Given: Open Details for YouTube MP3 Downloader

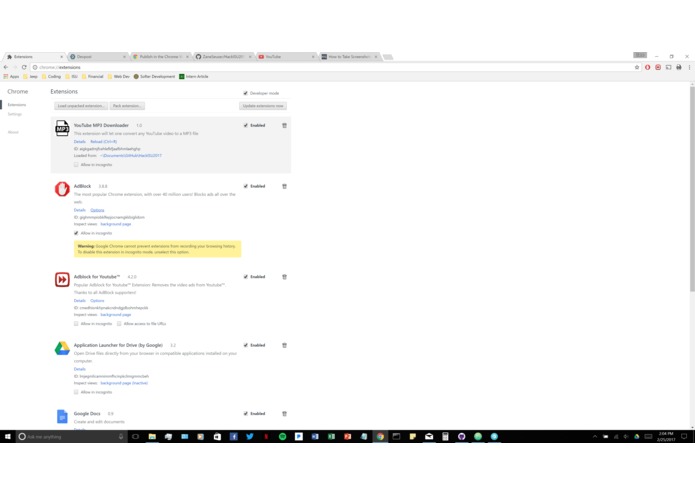Looking at the screenshot, I should tap(80, 142).
